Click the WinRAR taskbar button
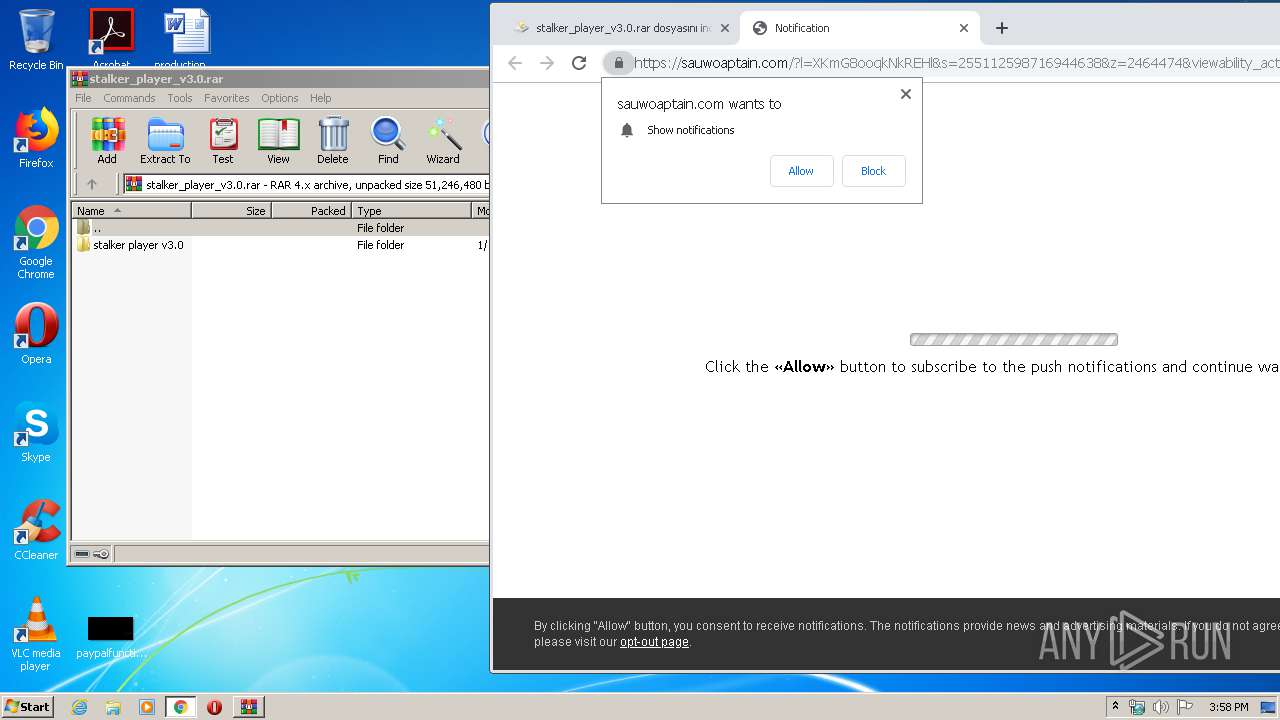1280x720 pixels. click(x=248, y=707)
